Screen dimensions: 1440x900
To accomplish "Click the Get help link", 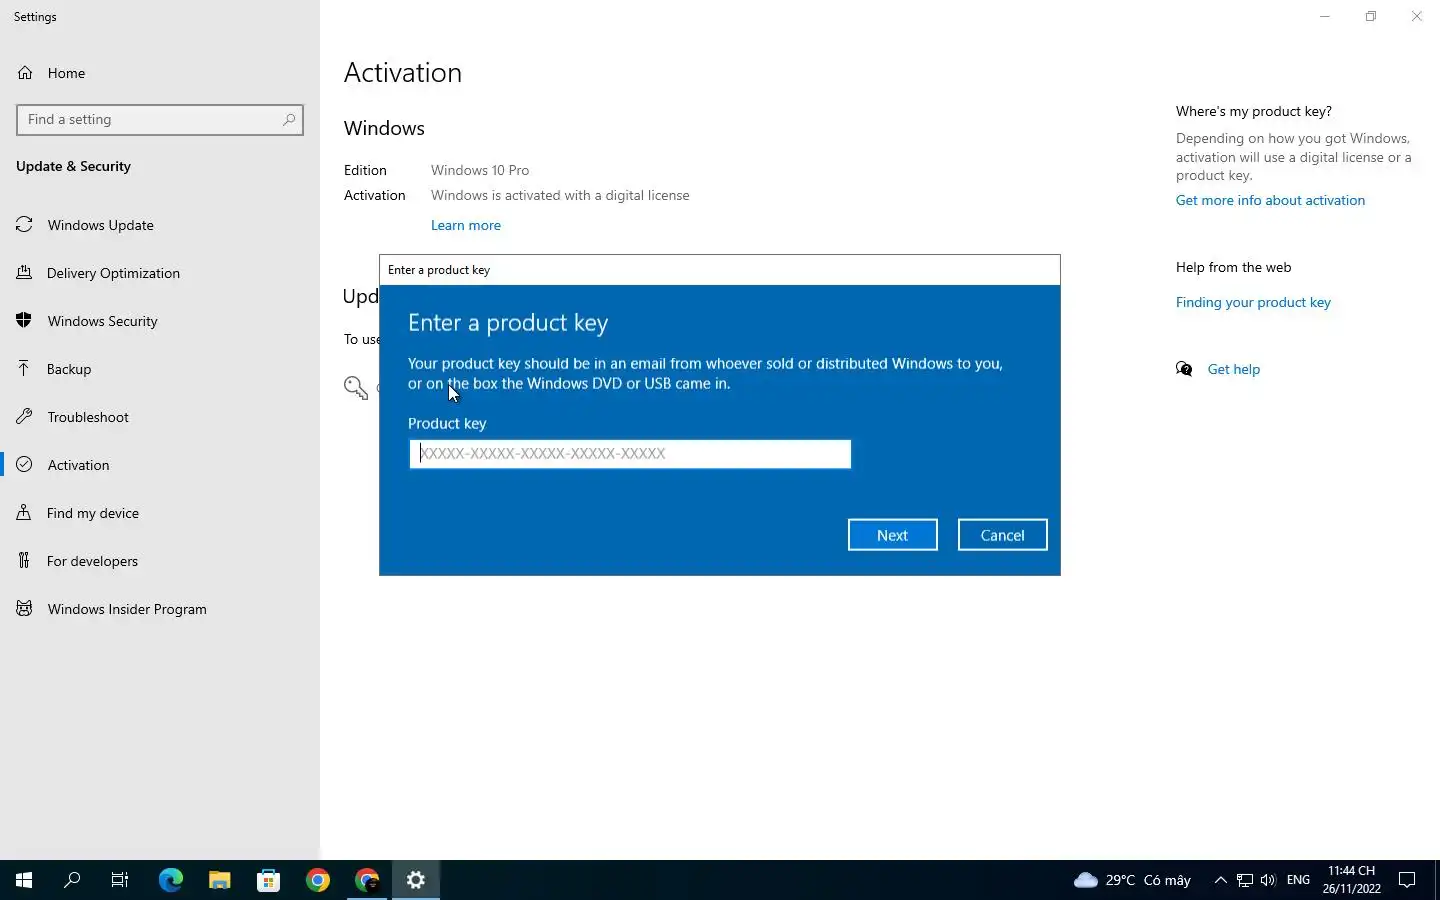I will pos(1234,369).
